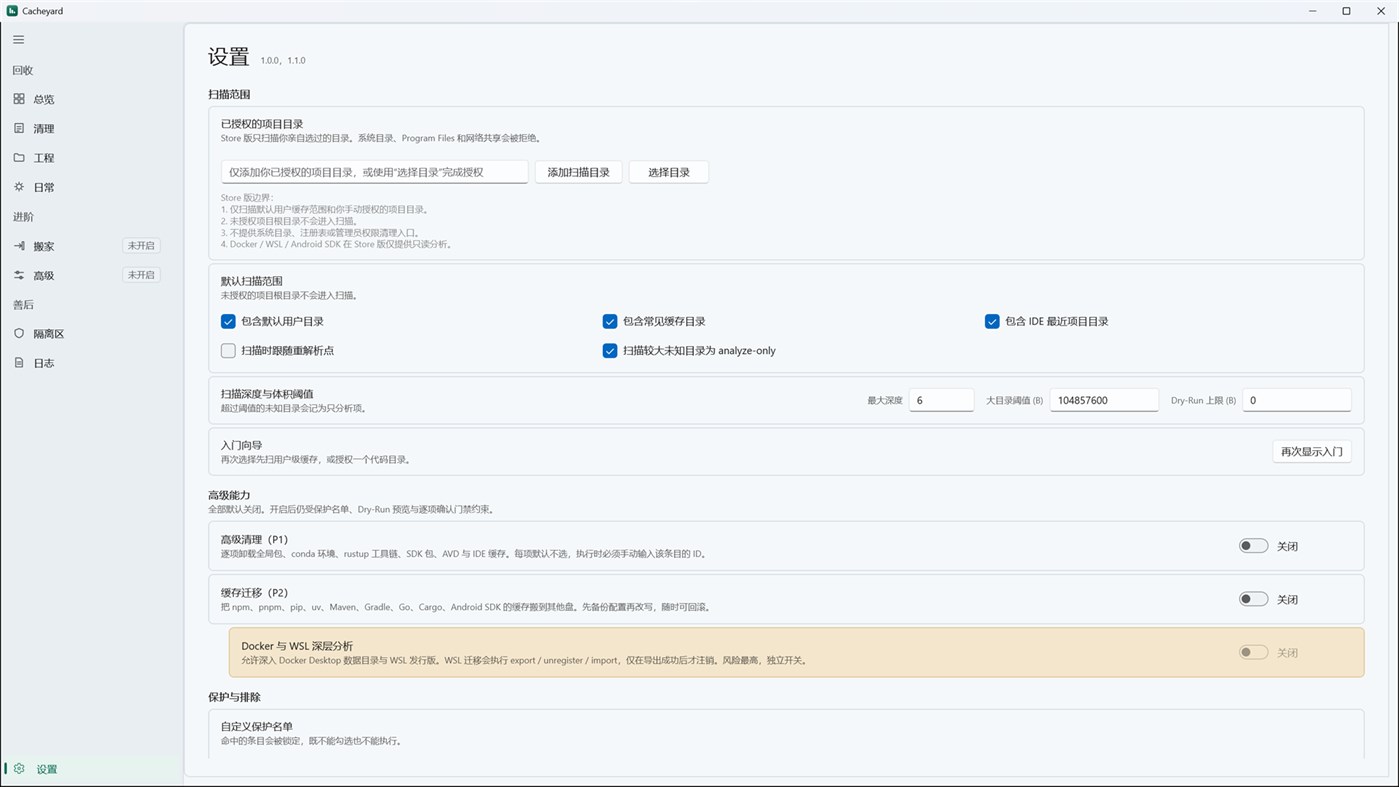Turn on 高级清理 (P1) switch
1399x787 pixels.
1253,546
